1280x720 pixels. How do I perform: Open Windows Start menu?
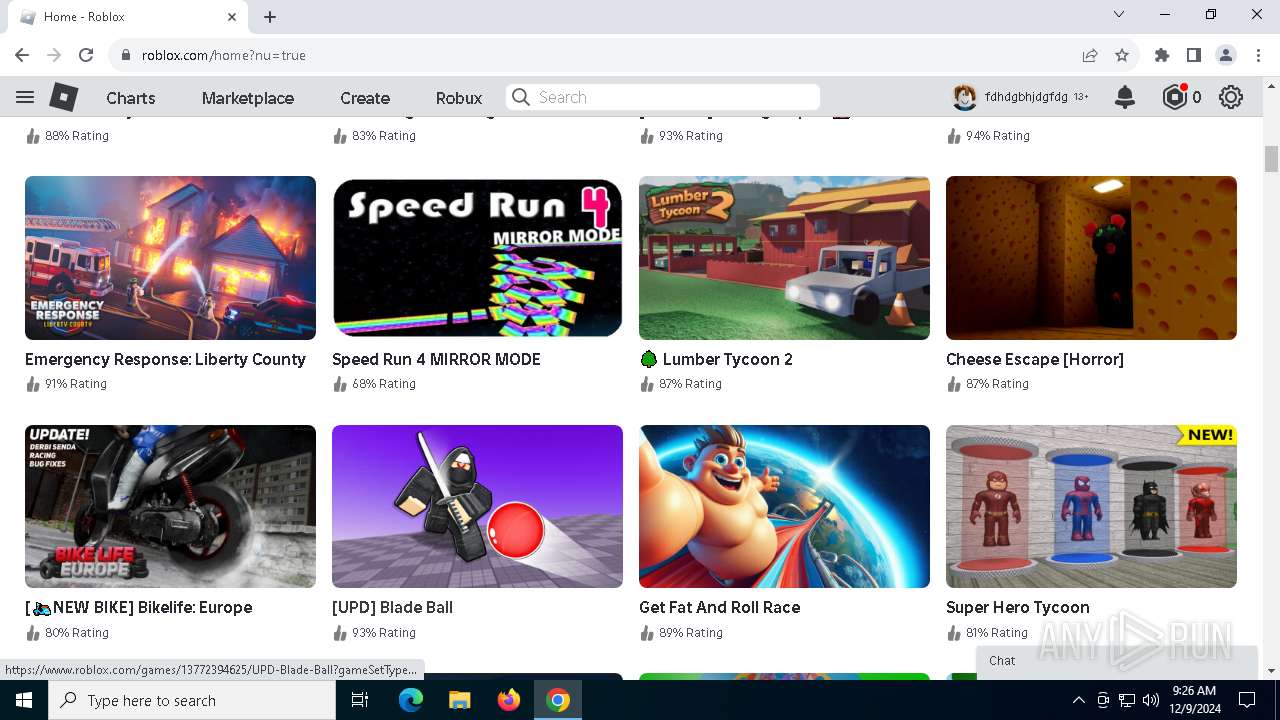pos(24,700)
